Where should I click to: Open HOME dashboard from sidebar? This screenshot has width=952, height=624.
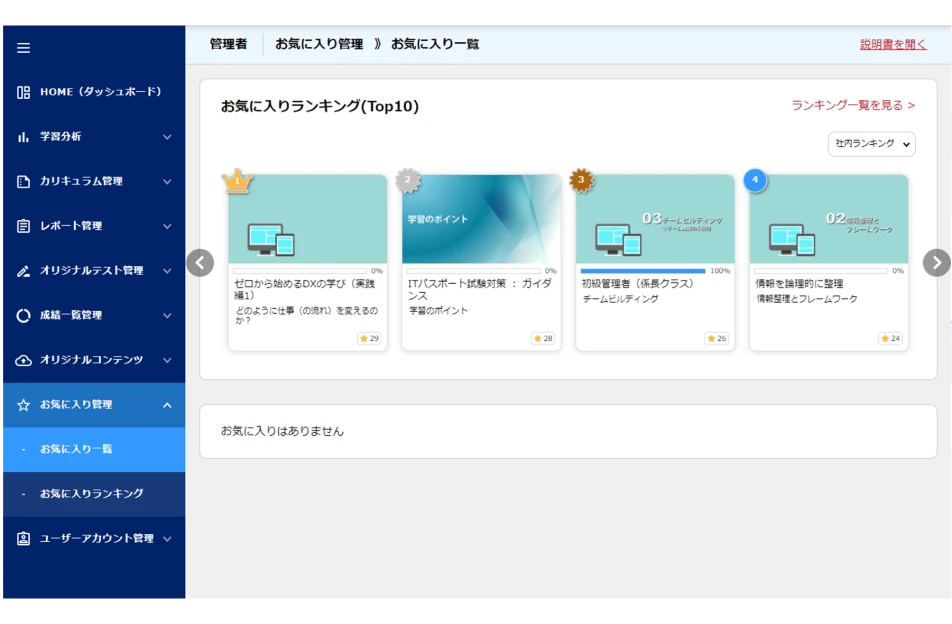pos(92,92)
